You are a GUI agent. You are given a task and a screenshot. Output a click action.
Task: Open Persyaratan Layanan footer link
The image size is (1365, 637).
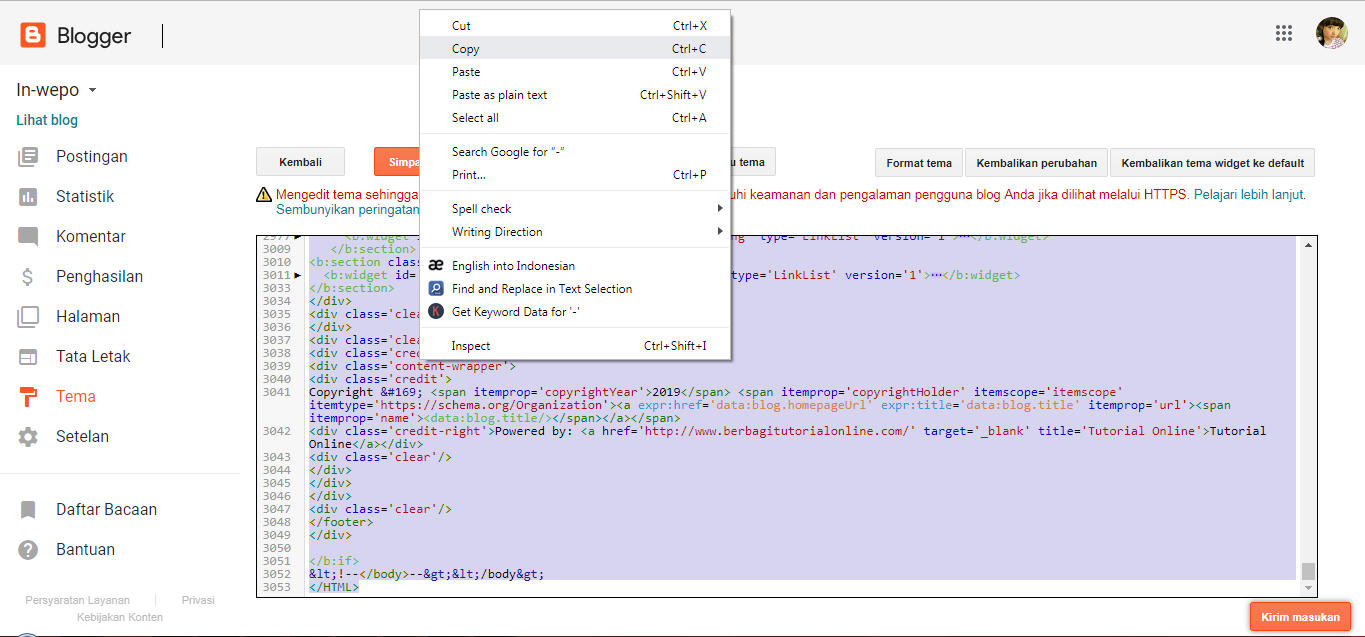77,600
